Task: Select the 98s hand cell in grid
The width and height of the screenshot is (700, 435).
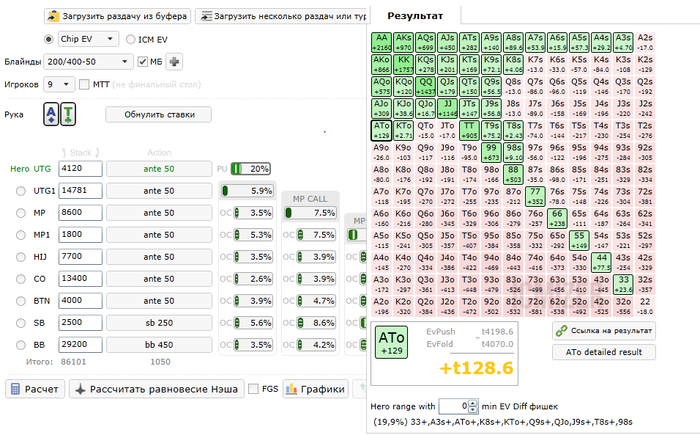Action: 513,152
